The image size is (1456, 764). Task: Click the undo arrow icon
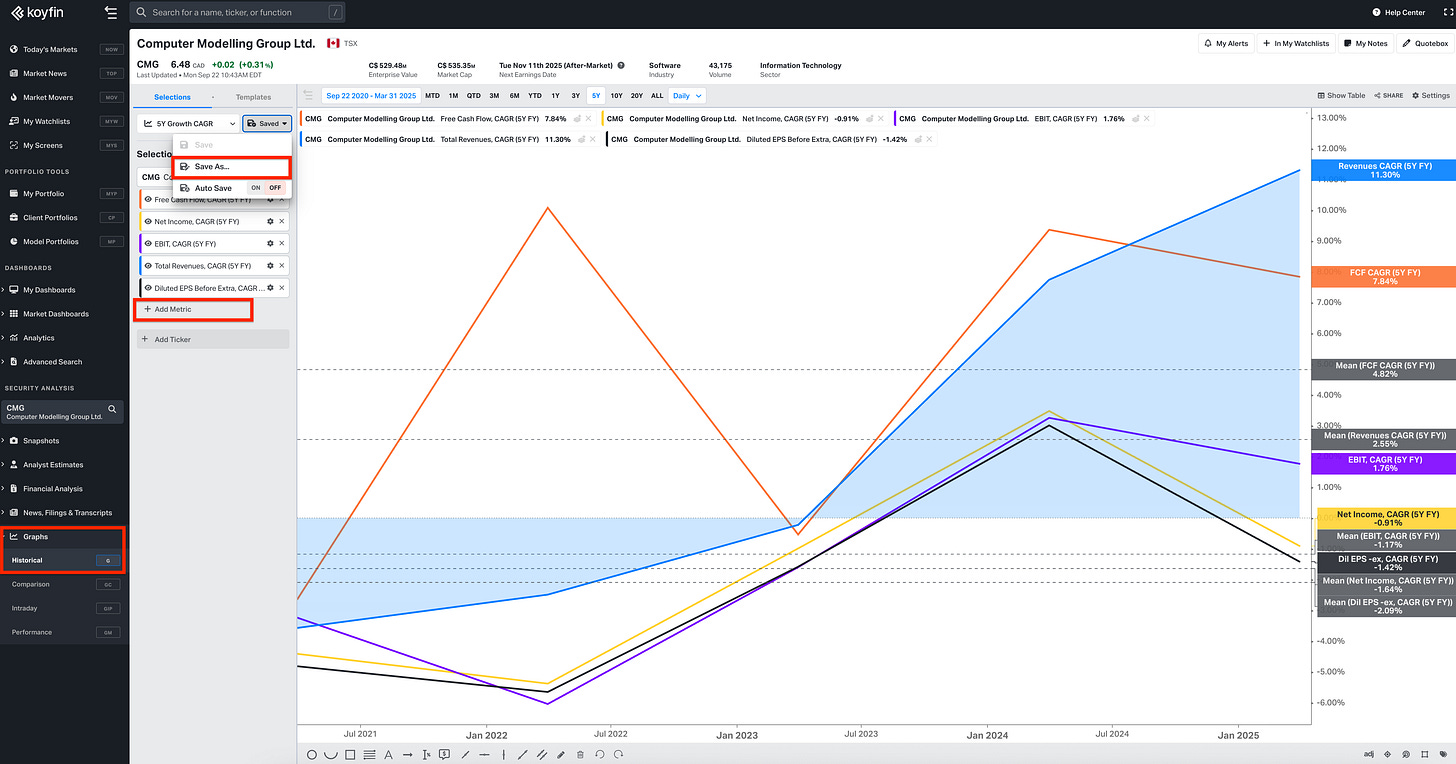600,754
